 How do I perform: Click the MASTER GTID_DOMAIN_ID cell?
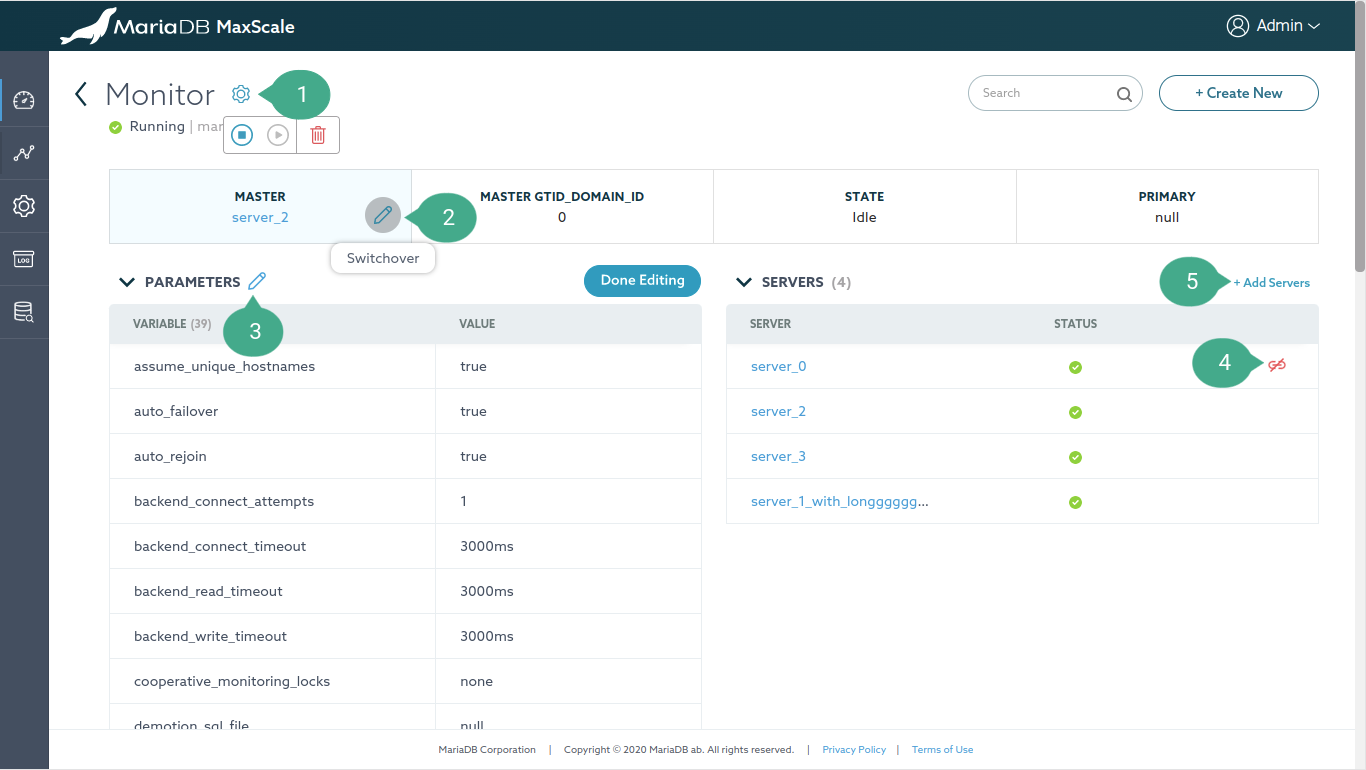(x=562, y=207)
